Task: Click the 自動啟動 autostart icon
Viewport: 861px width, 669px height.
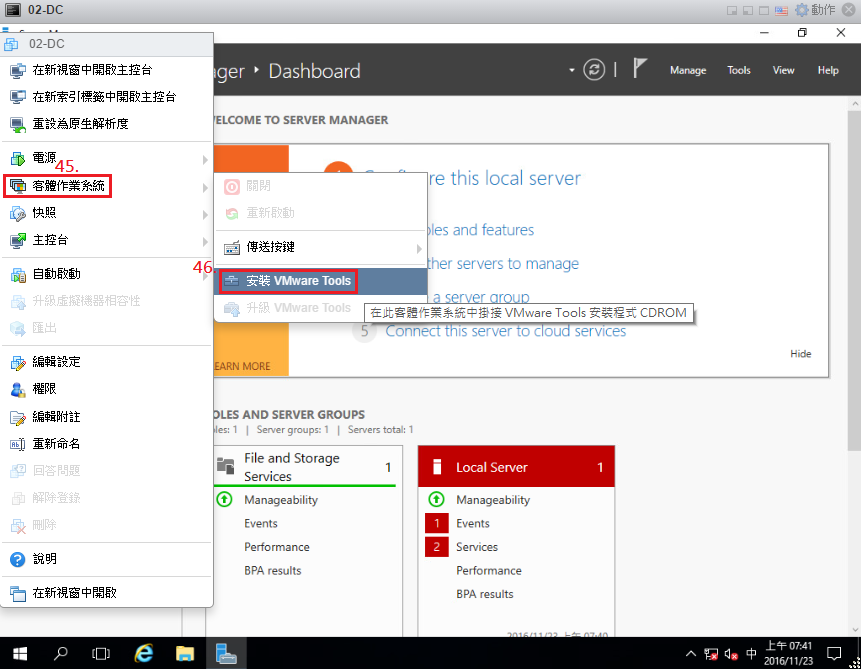Action: pyautogui.click(x=18, y=274)
